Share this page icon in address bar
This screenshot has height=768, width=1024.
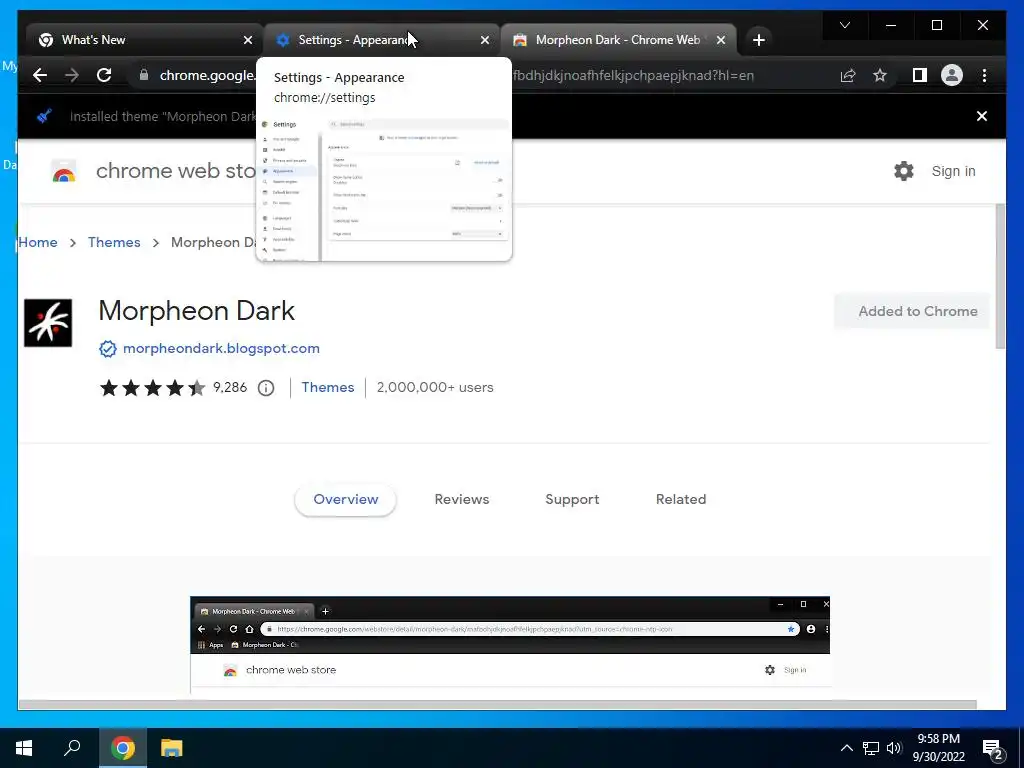click(848, 76)
